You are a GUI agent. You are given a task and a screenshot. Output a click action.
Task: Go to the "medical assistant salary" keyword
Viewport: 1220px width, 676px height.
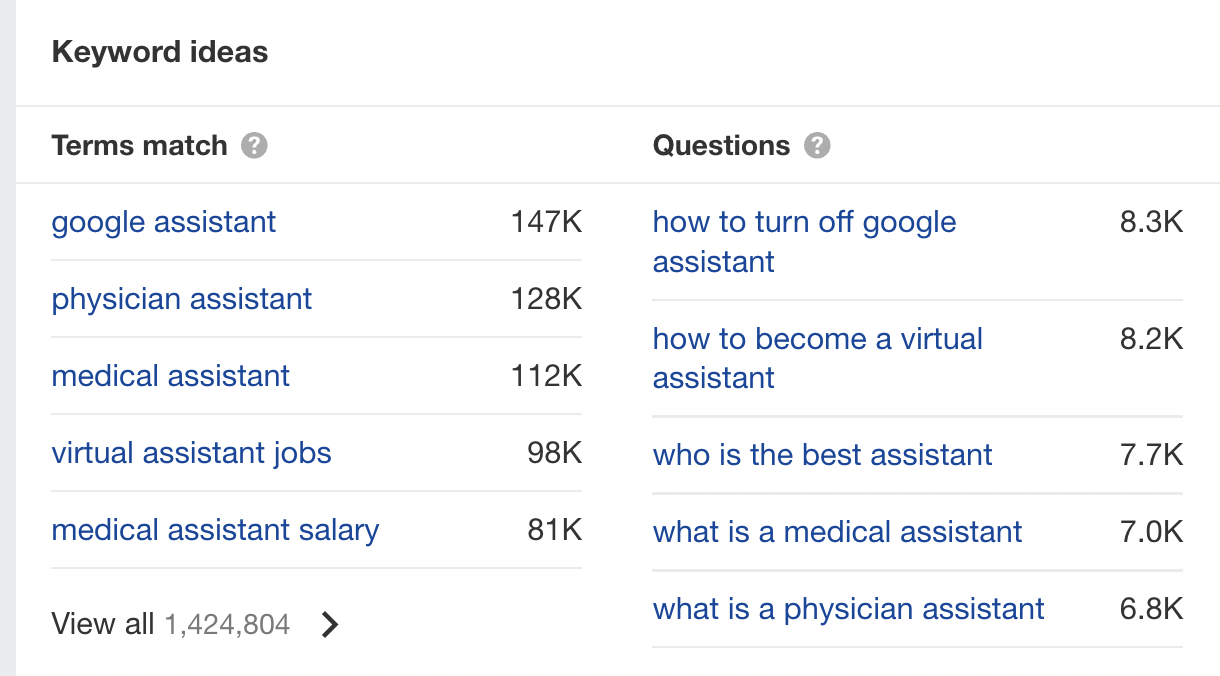click(x=215, y=530)
